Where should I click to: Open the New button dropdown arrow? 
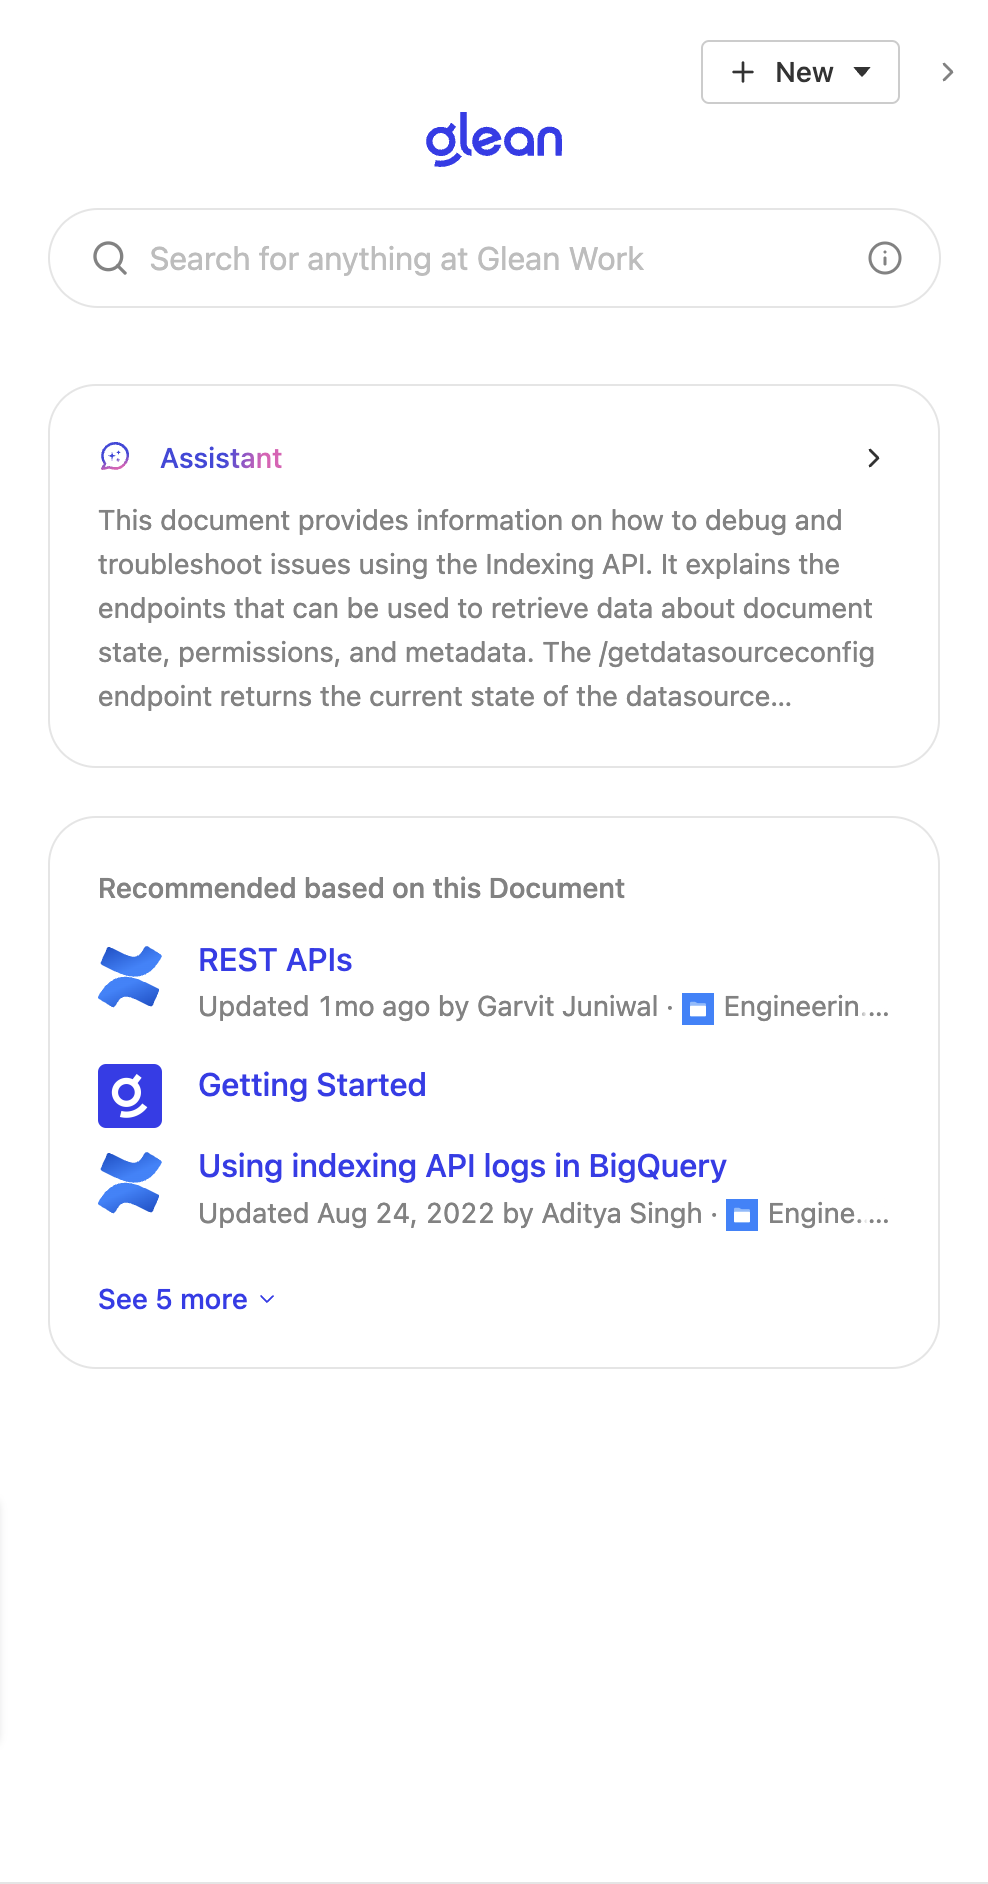tap(862, 72)
